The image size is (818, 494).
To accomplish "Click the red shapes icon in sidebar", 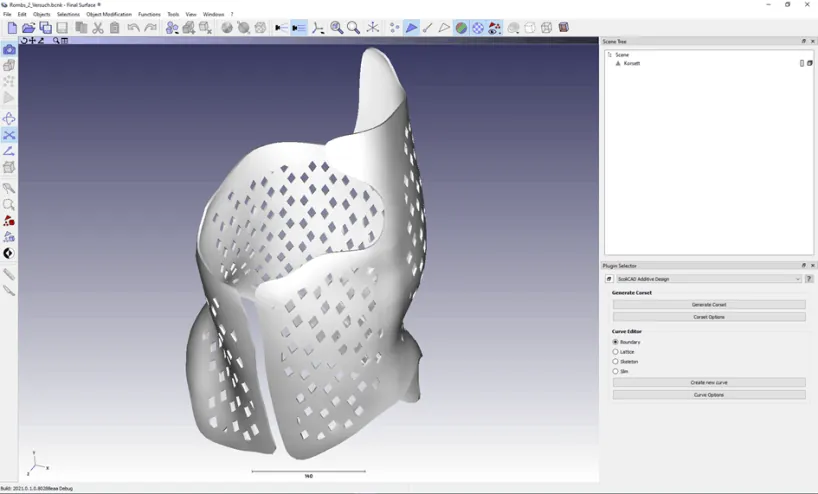I will coord(9,221).
